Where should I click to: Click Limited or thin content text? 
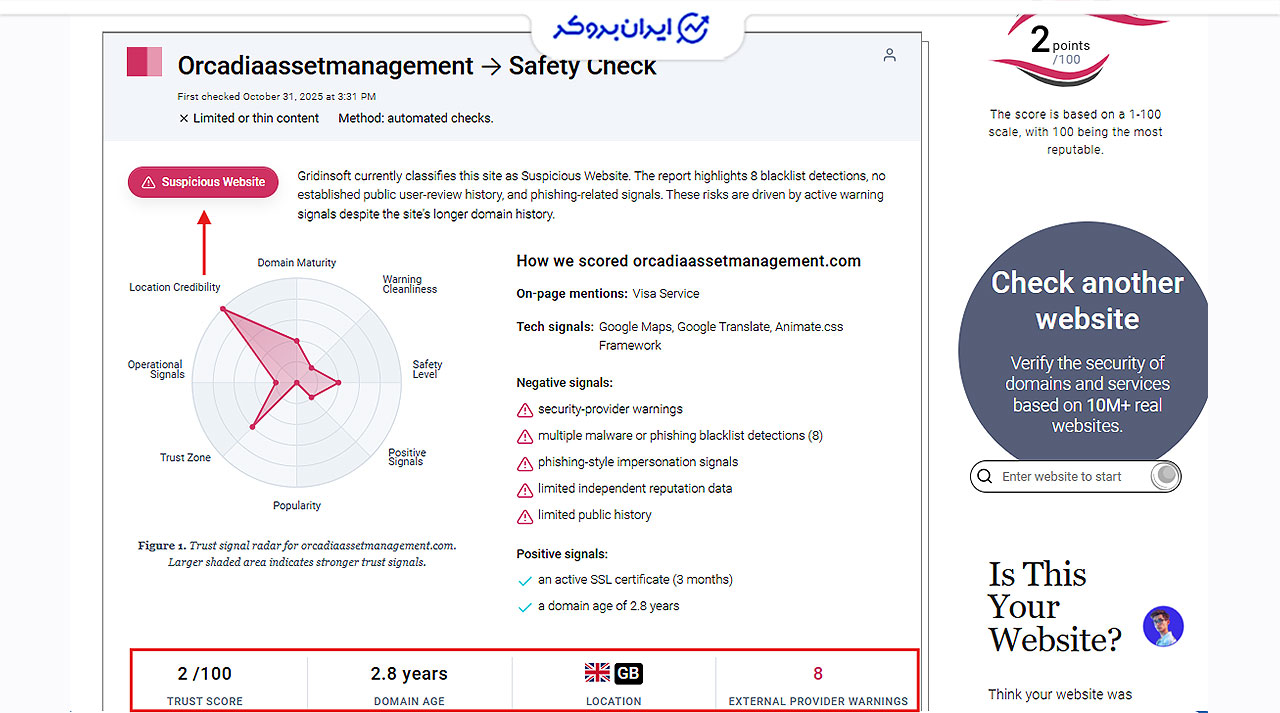coord(256,118)
